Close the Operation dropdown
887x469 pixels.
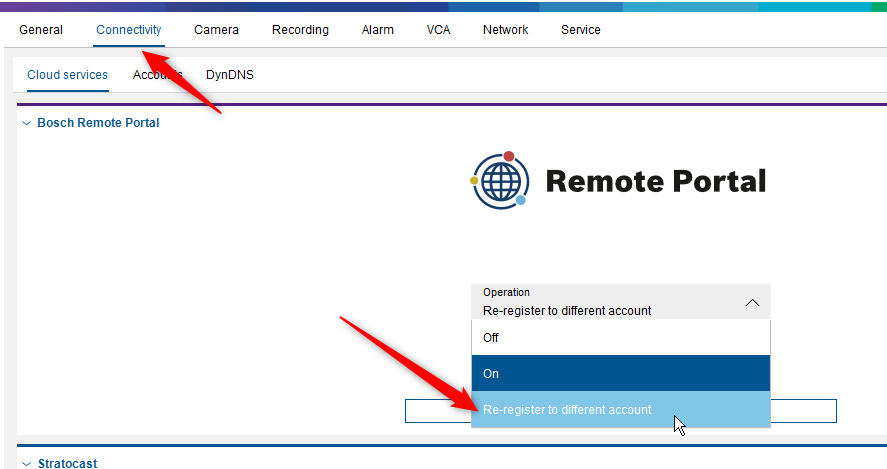click(752, 303)
